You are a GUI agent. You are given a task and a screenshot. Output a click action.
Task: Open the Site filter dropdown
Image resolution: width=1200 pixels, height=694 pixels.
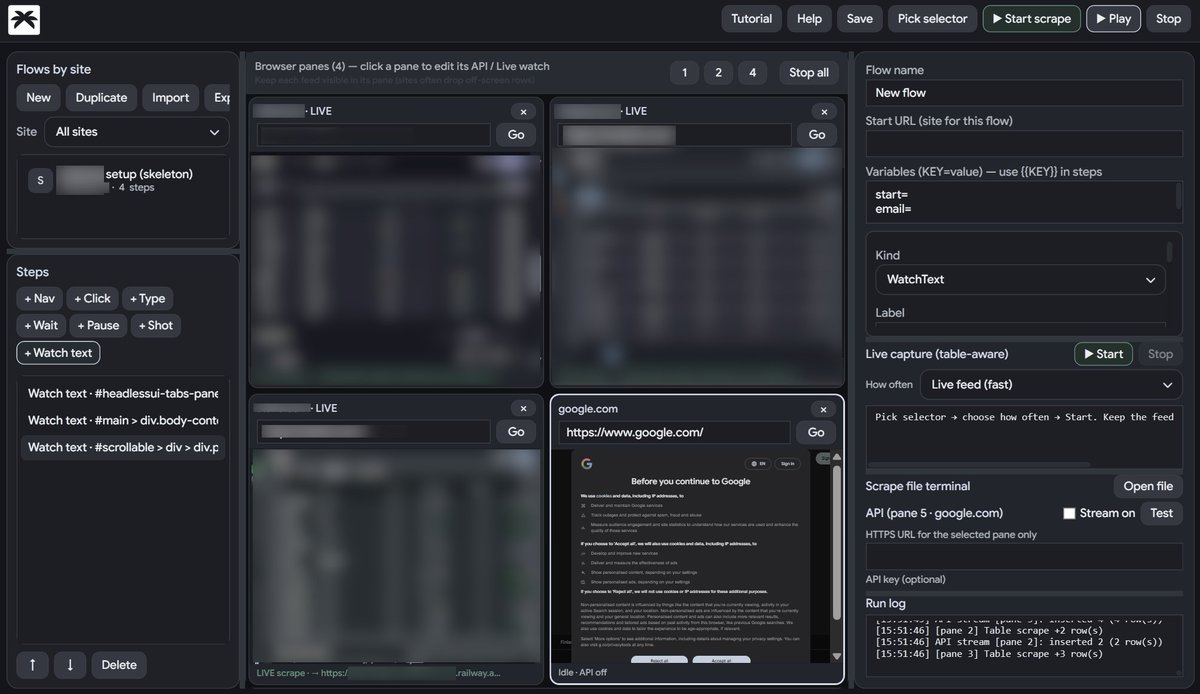tap(137, 132)
